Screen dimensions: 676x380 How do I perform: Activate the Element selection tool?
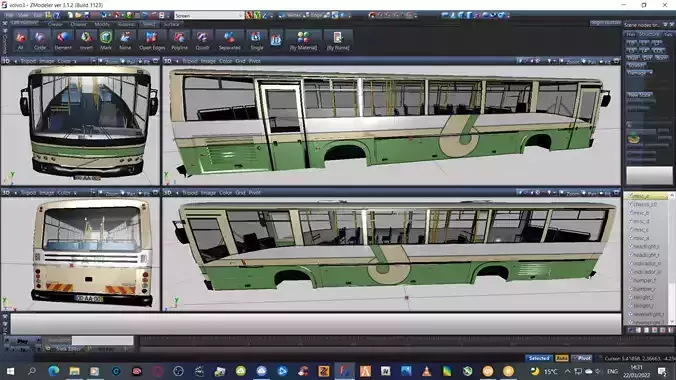click(63, 41)
